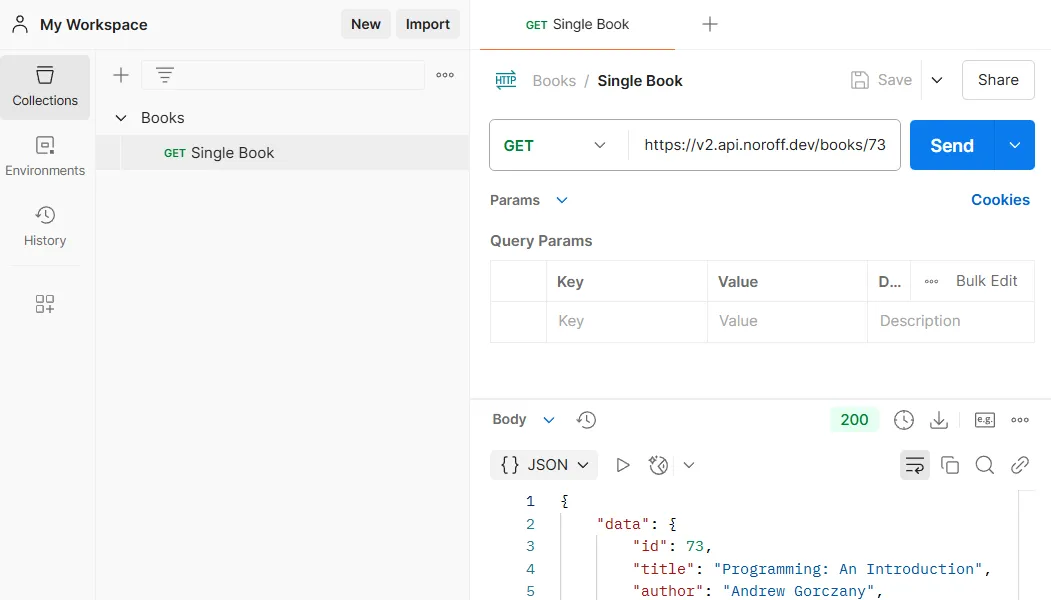Create a new collection with plus icon
The image size is (1051, 600).
[121, 75]
